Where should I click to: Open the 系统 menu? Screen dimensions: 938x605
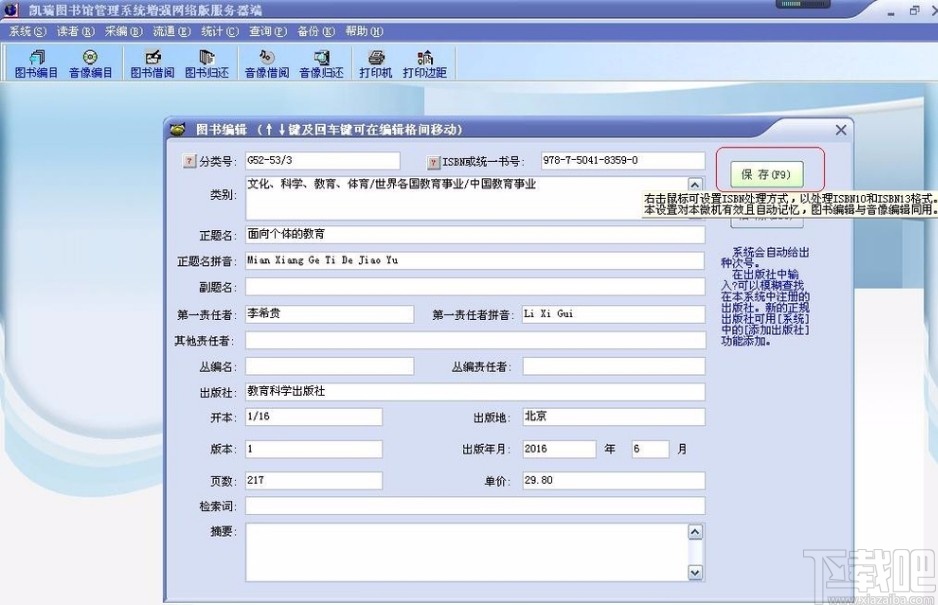point(27,31)
